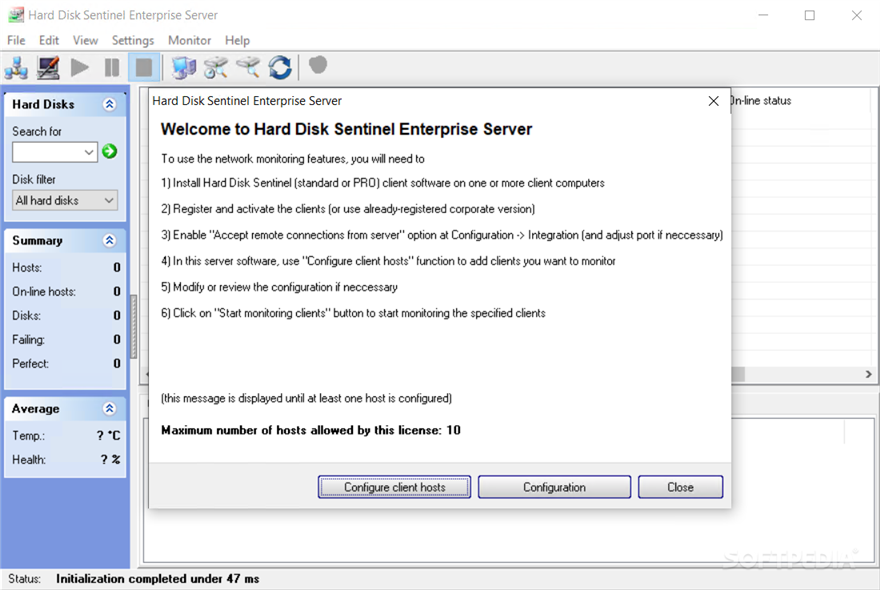Viewport: 880px width, 590px height.
Task: Click the gray shield toolbar icon
Action: coord(318,65)
